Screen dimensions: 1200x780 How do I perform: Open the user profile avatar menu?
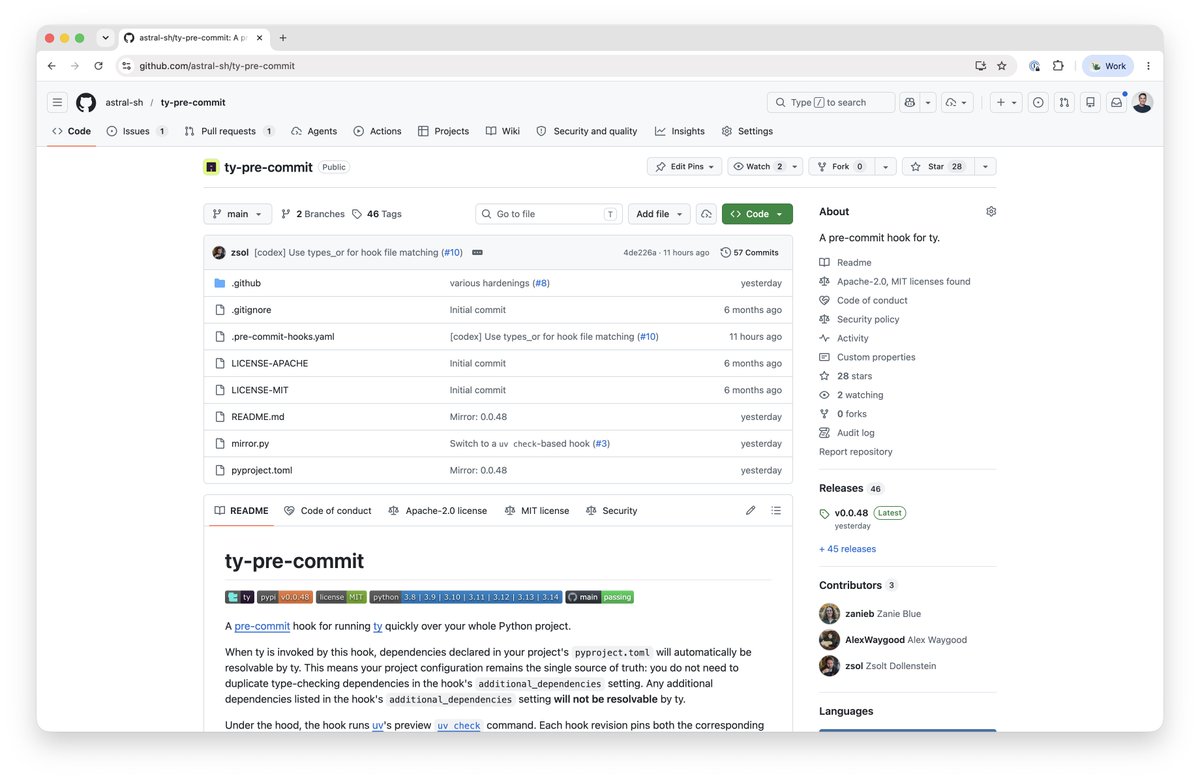[1142, 102]
